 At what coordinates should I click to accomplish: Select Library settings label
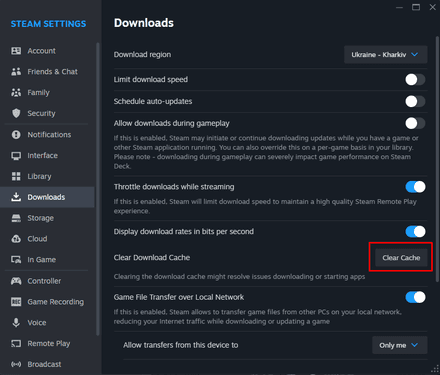click(39, 176)
